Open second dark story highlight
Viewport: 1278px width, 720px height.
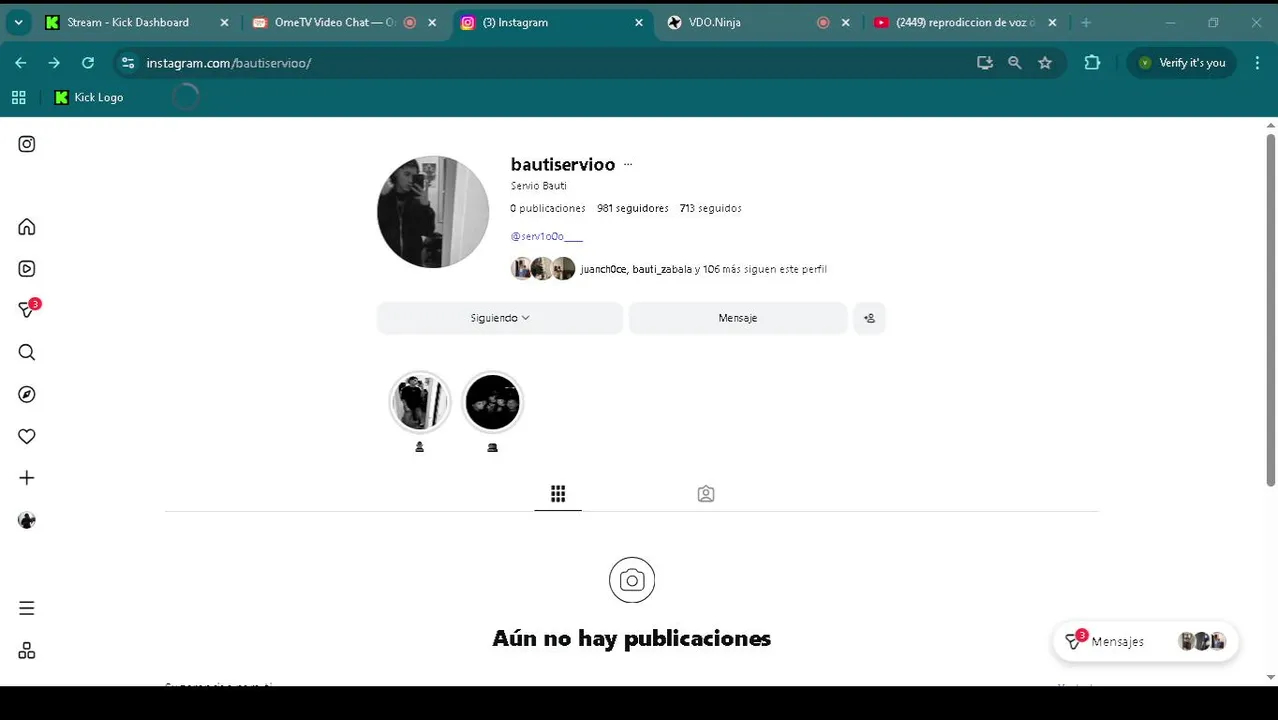click(x=492, y=402)
